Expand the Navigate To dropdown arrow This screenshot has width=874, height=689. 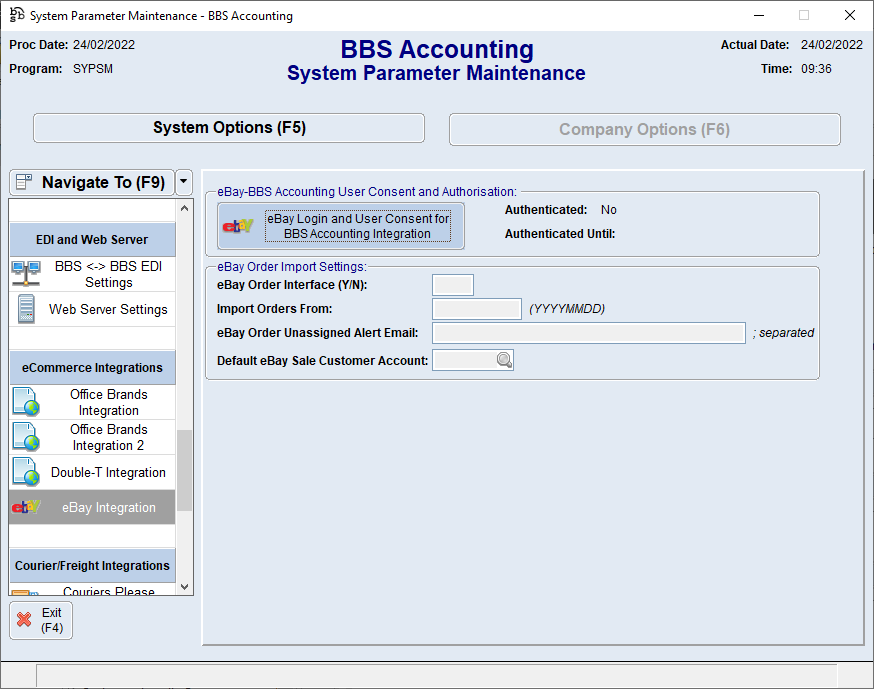tap(182, 182)
